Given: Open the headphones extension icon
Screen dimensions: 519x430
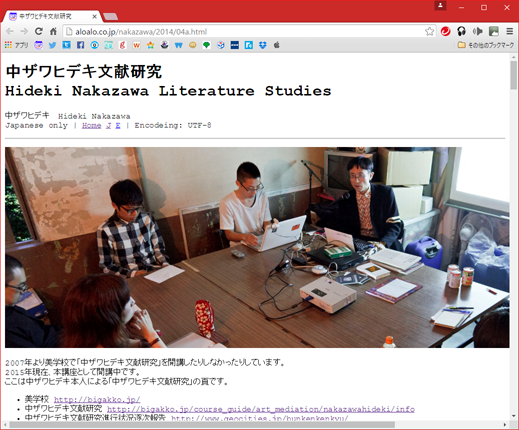Looking at the screenshot, I should (461, 32).
